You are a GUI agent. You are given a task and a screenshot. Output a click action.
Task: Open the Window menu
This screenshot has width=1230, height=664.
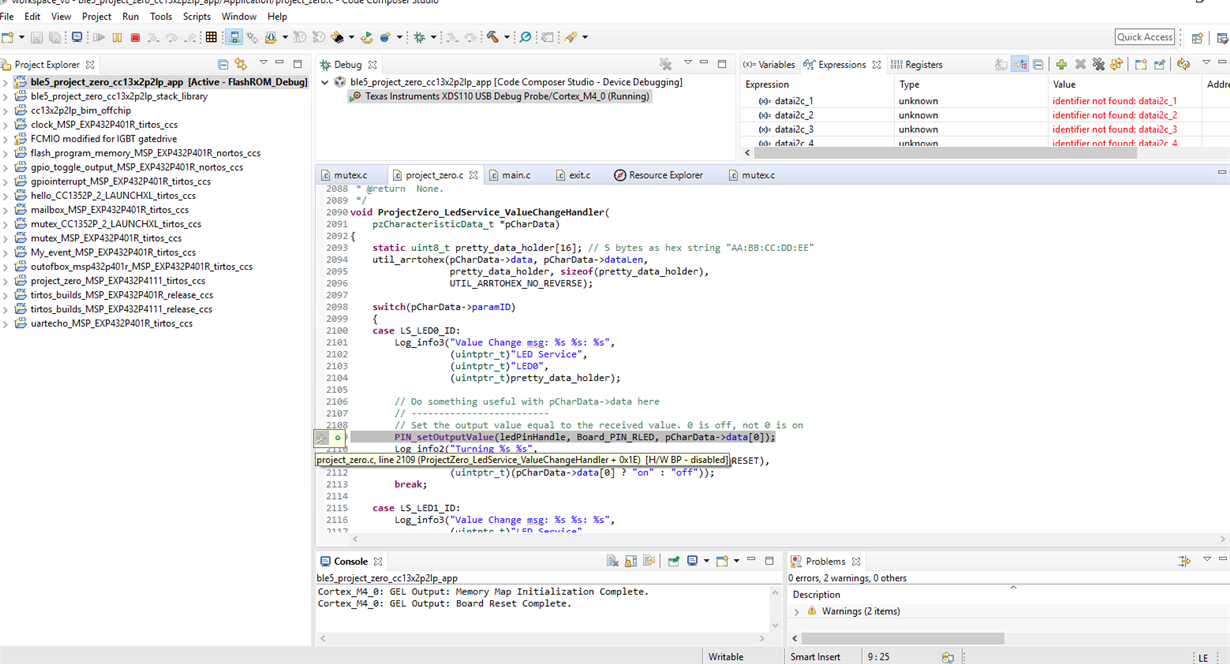[x=239, y=16]
